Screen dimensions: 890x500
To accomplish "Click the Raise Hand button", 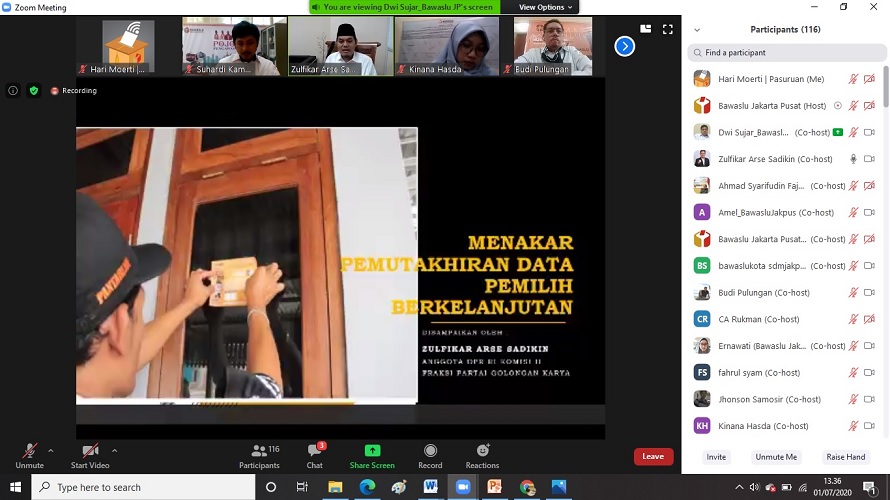I will (x=845, y=457).
